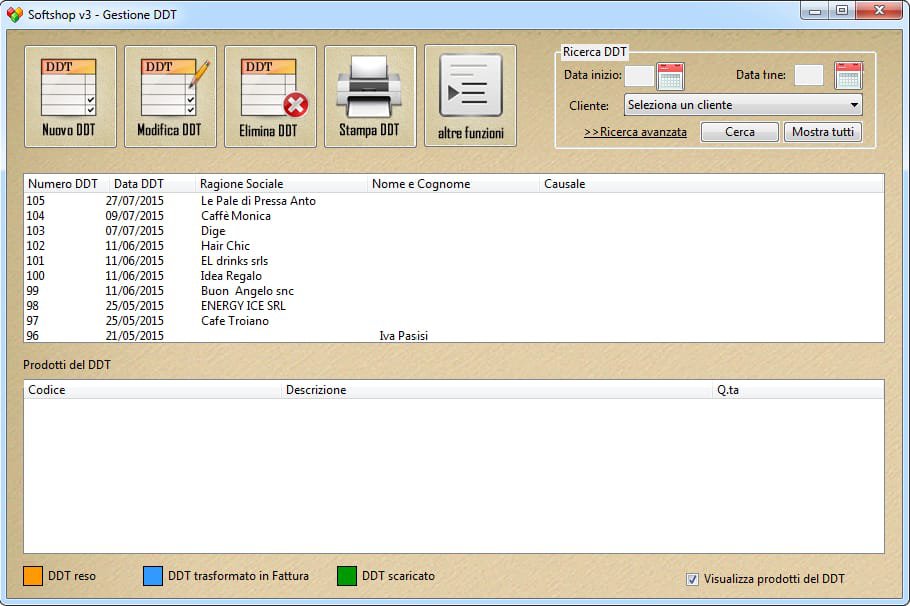
Task: Sort by the Numero DDT column header
Action: (63, 184)
